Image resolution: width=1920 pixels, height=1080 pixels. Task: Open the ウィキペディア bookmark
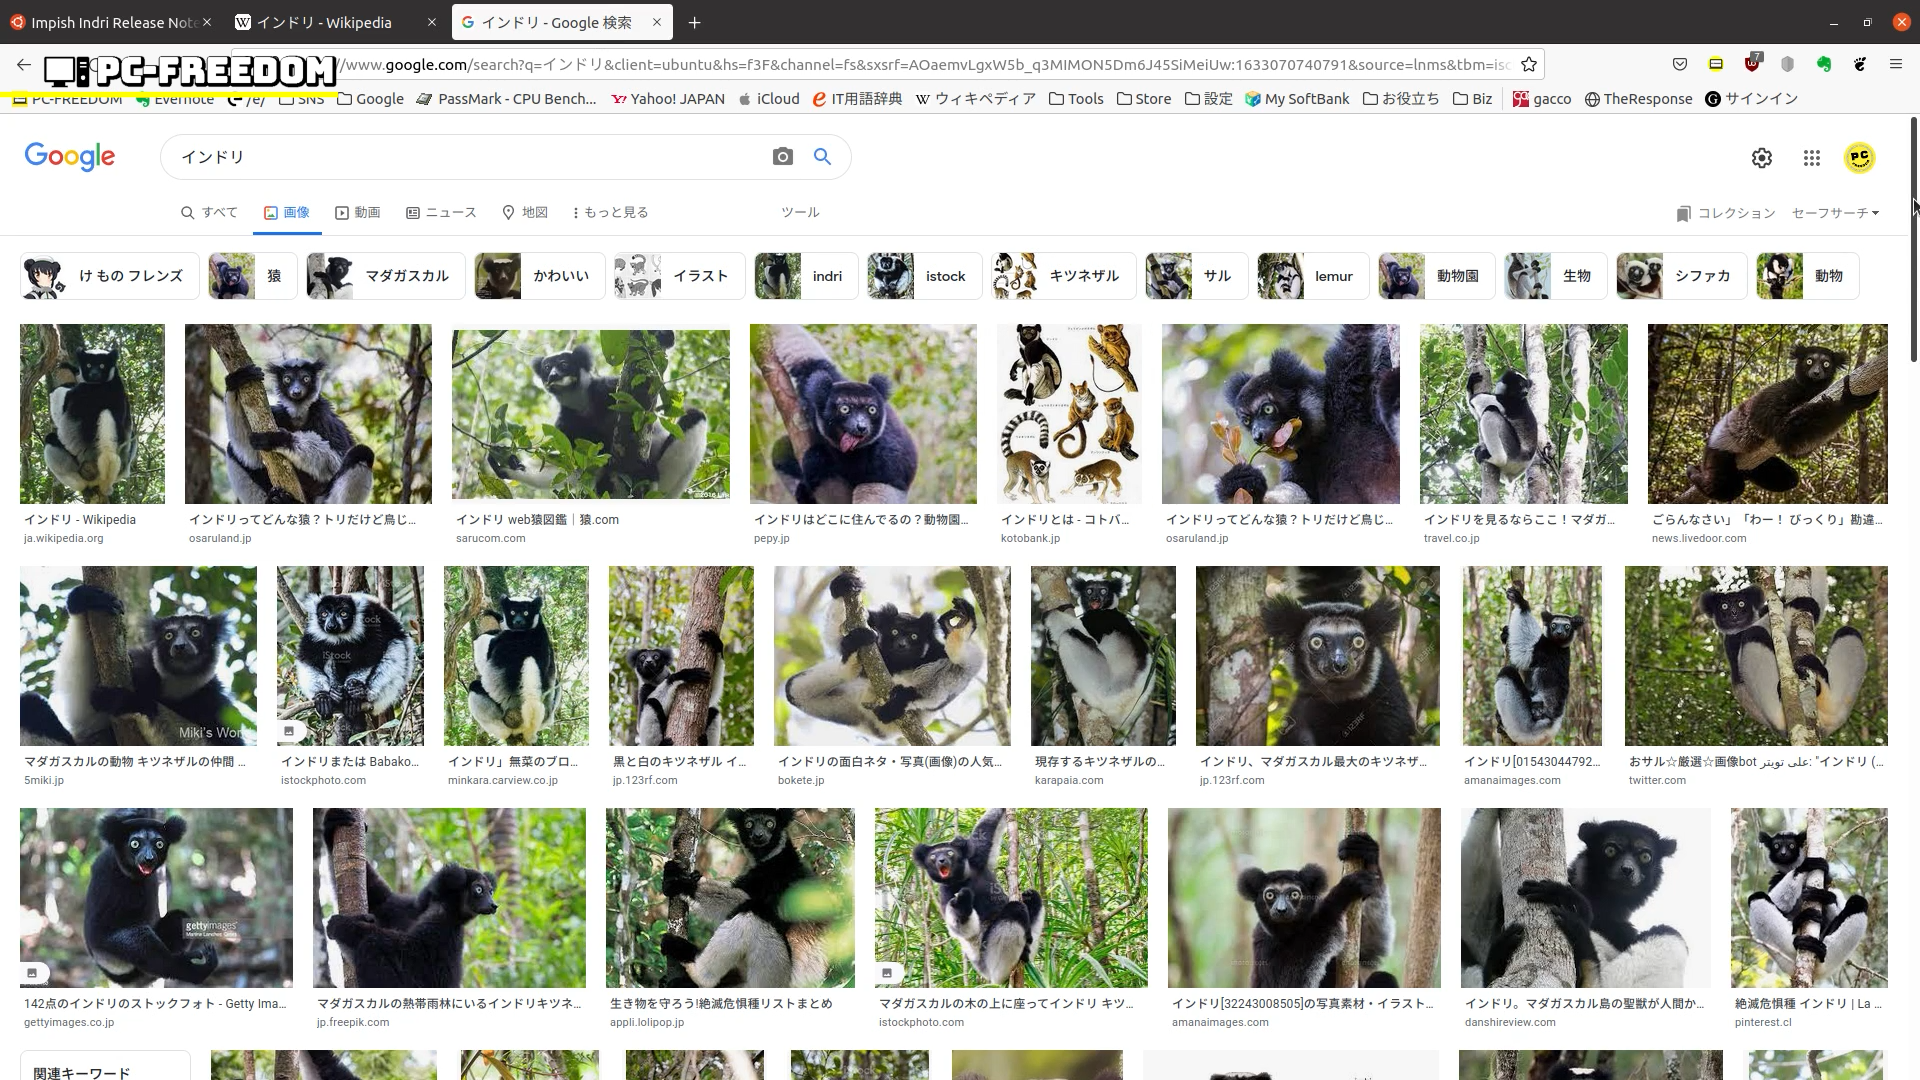click(x=975, y=99)
